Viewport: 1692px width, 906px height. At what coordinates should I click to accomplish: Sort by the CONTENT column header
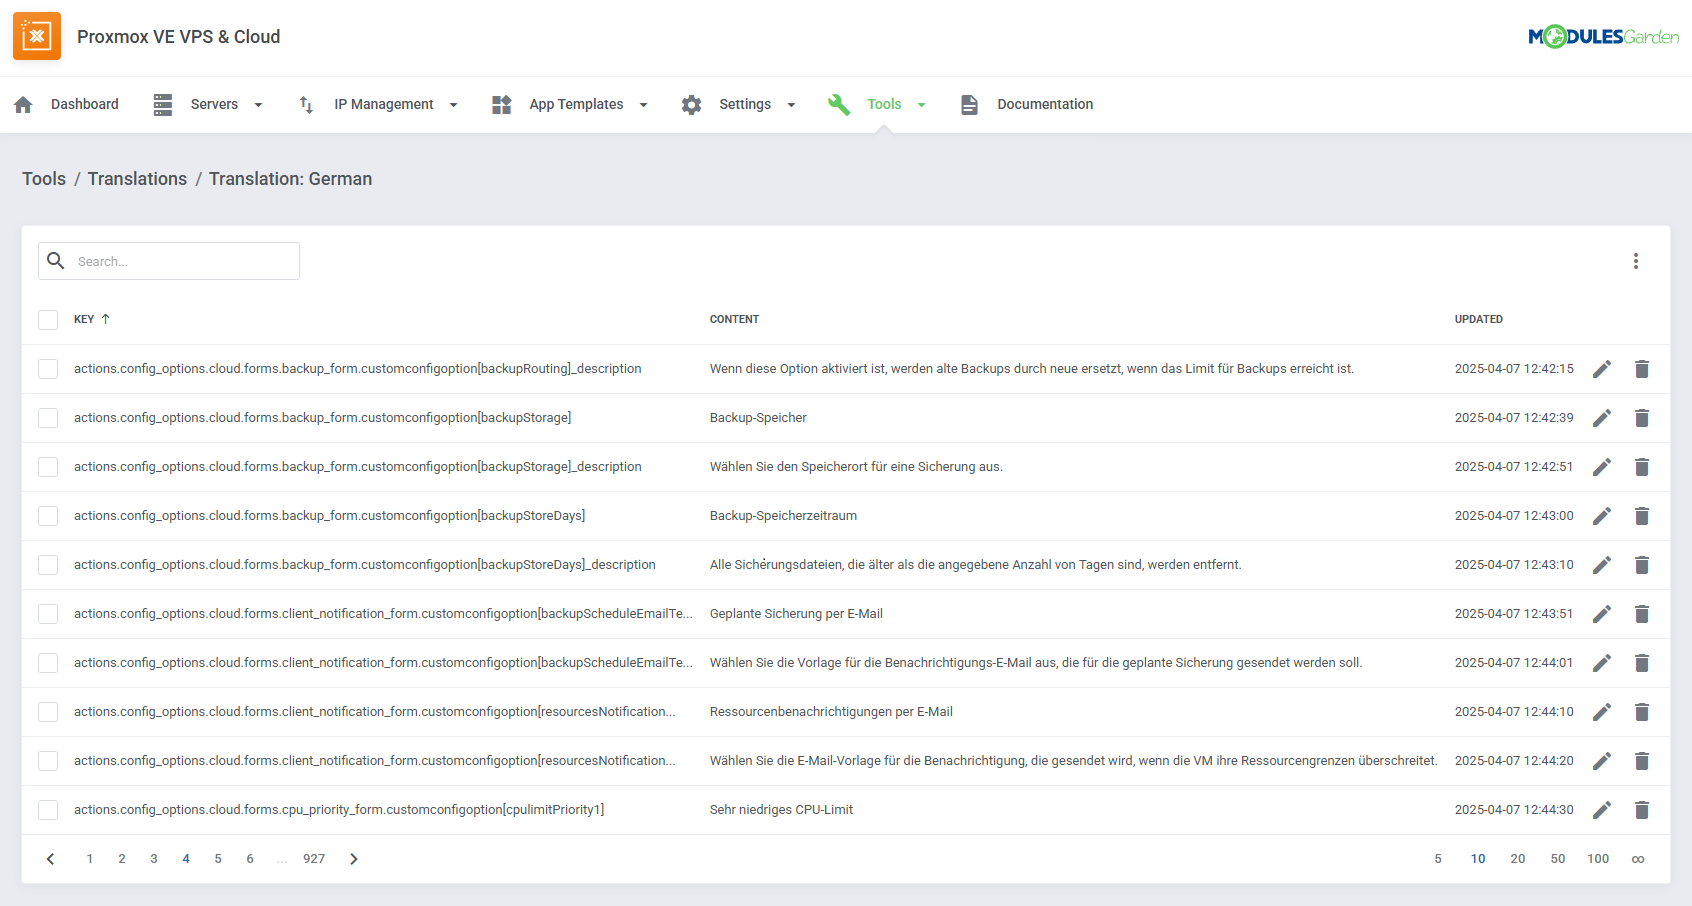(x=735, y=319)
